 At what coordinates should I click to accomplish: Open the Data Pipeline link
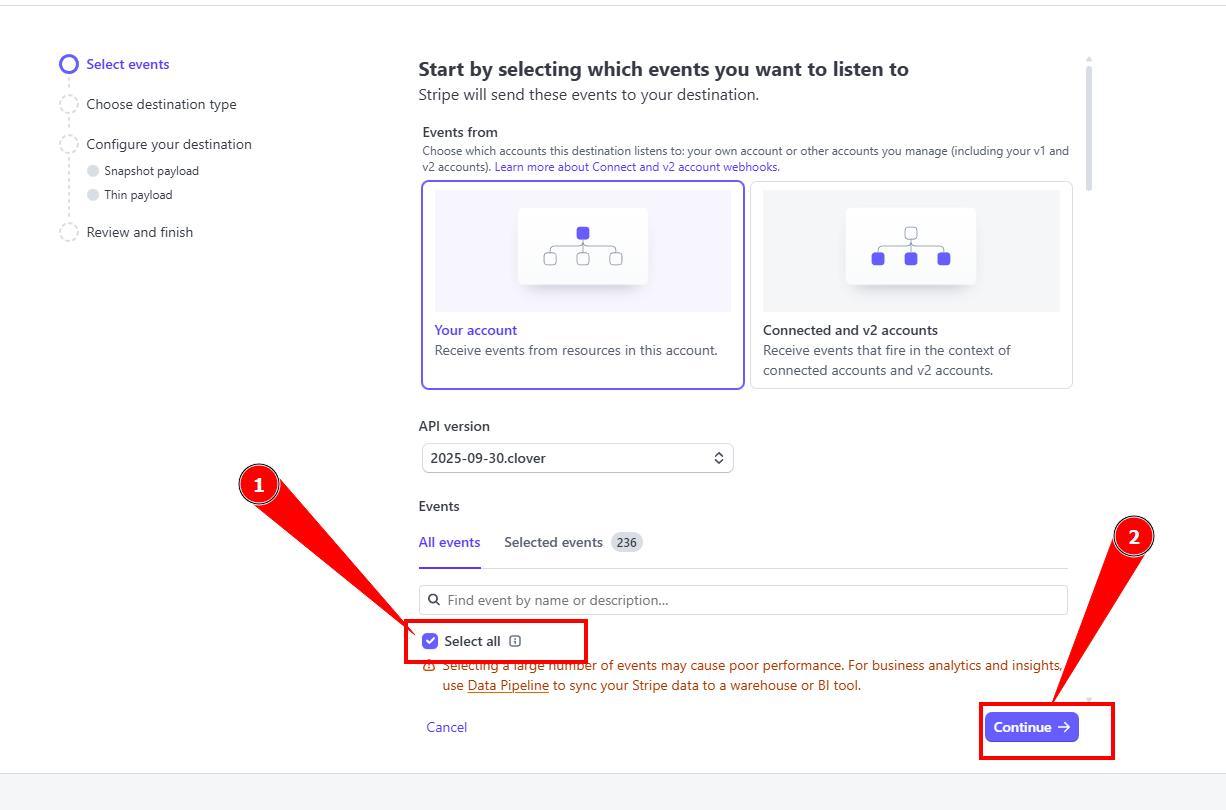pos(508,686)
